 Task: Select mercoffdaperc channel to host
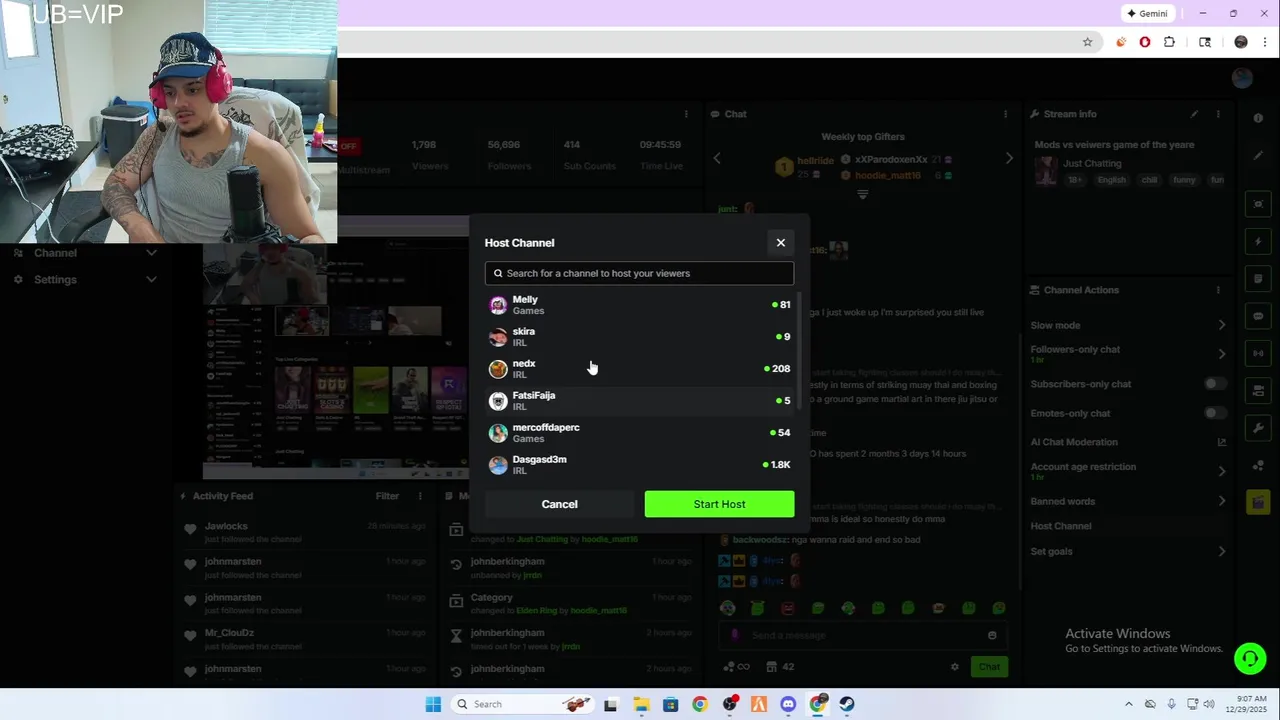639,433
